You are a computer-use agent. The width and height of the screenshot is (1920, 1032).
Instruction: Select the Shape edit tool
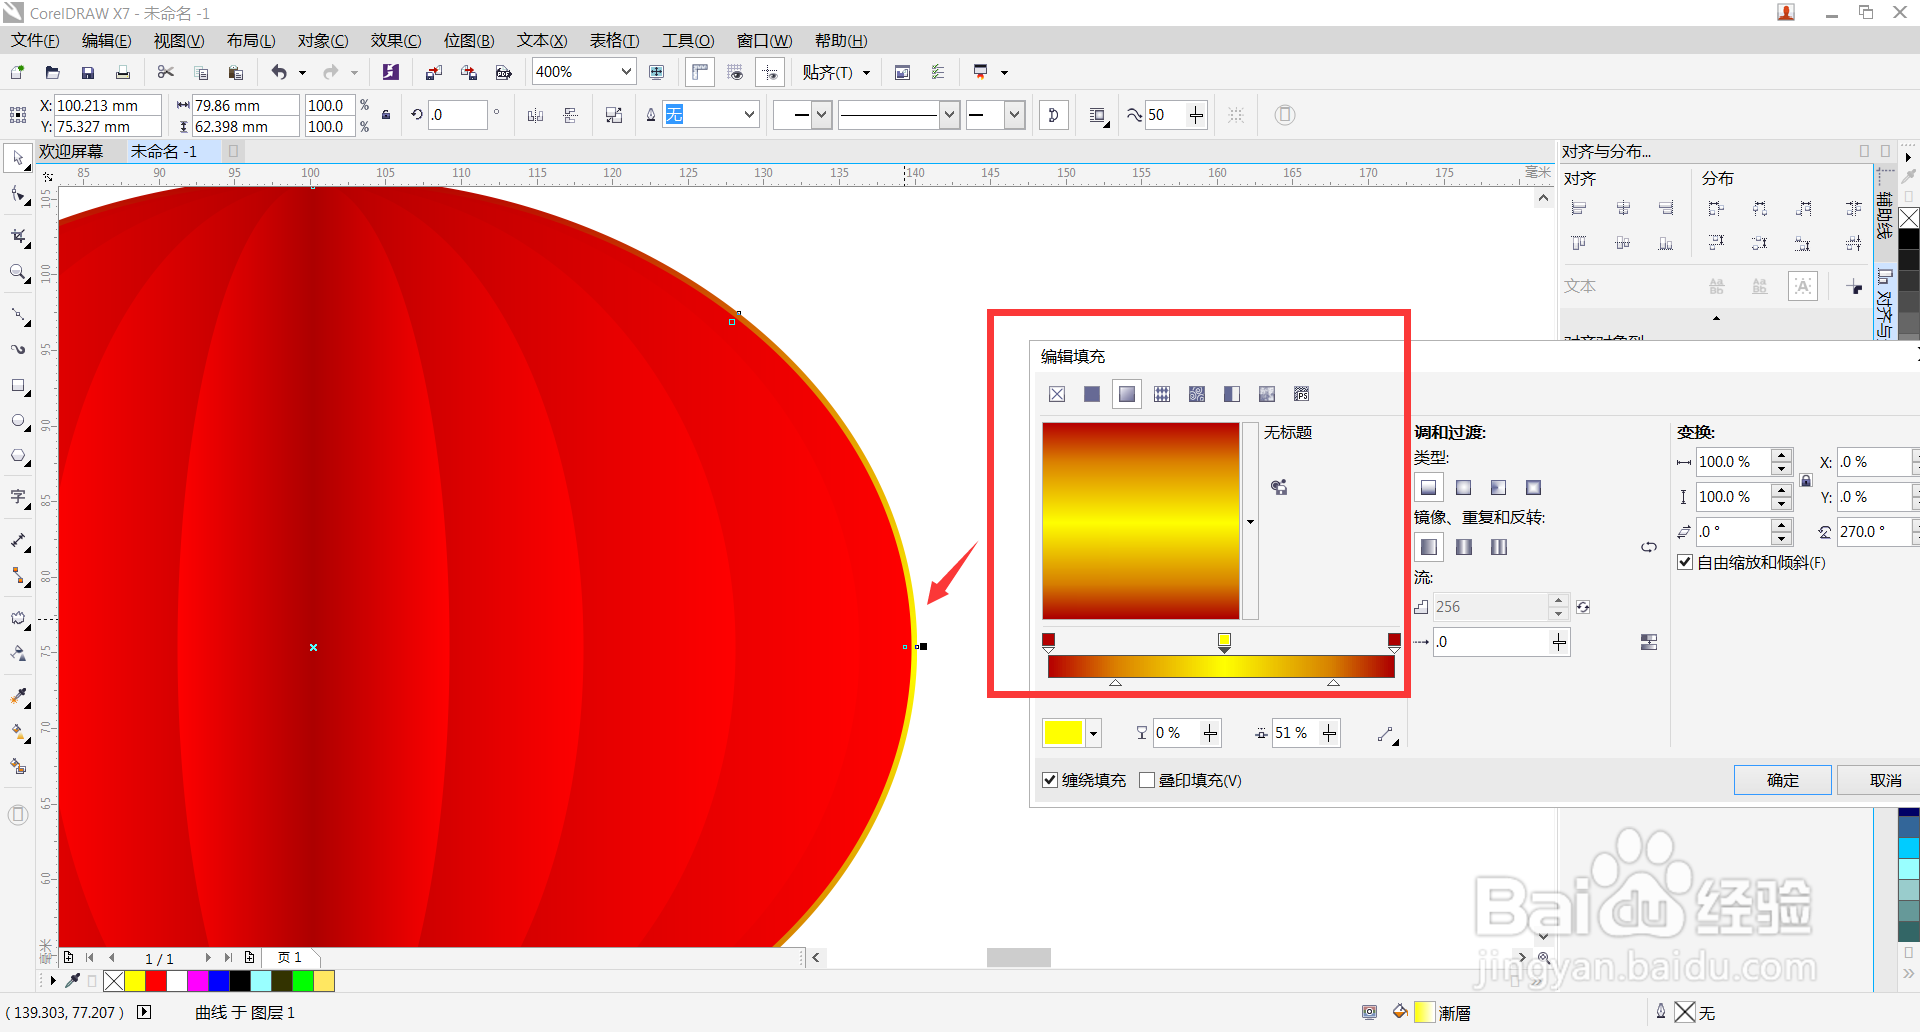click(18, 194)
